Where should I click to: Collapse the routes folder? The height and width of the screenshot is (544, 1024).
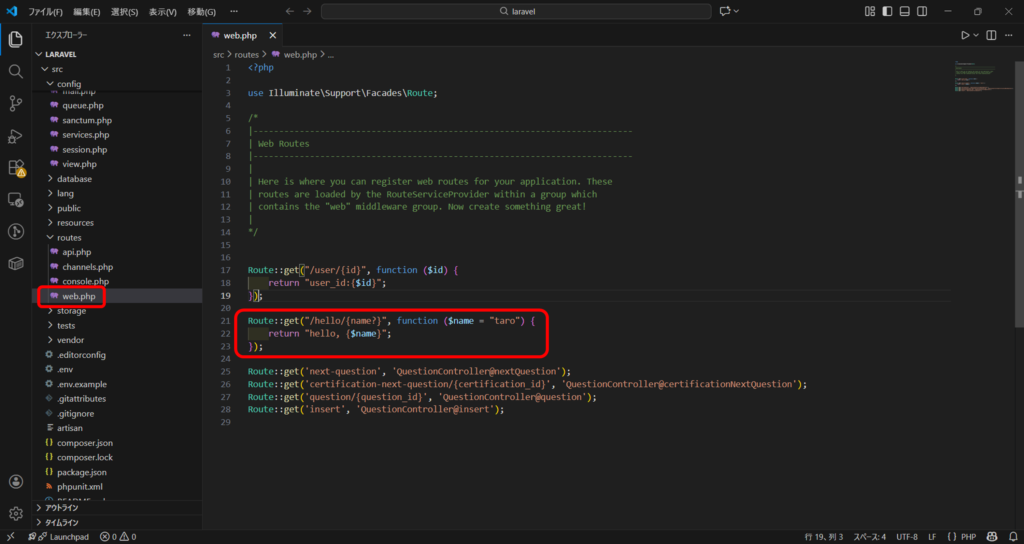pos(69,237)
